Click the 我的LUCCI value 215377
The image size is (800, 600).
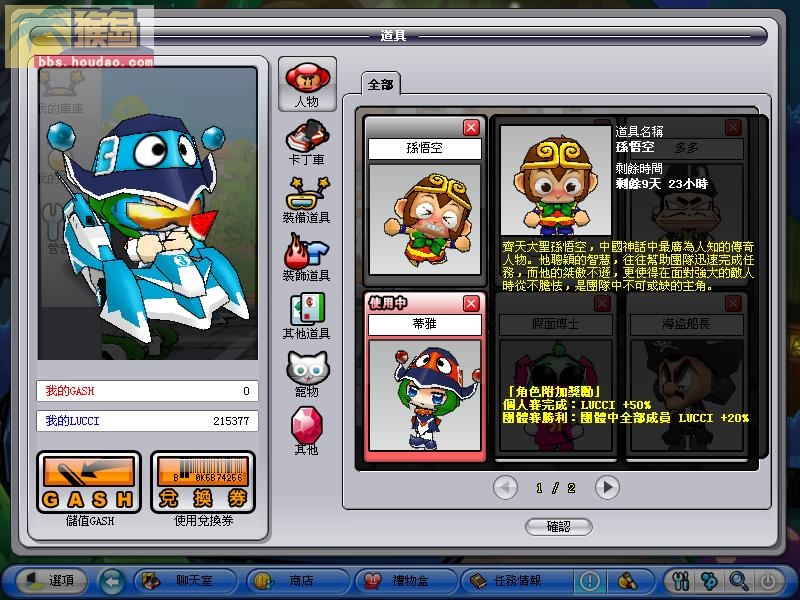tap(231, 421)
